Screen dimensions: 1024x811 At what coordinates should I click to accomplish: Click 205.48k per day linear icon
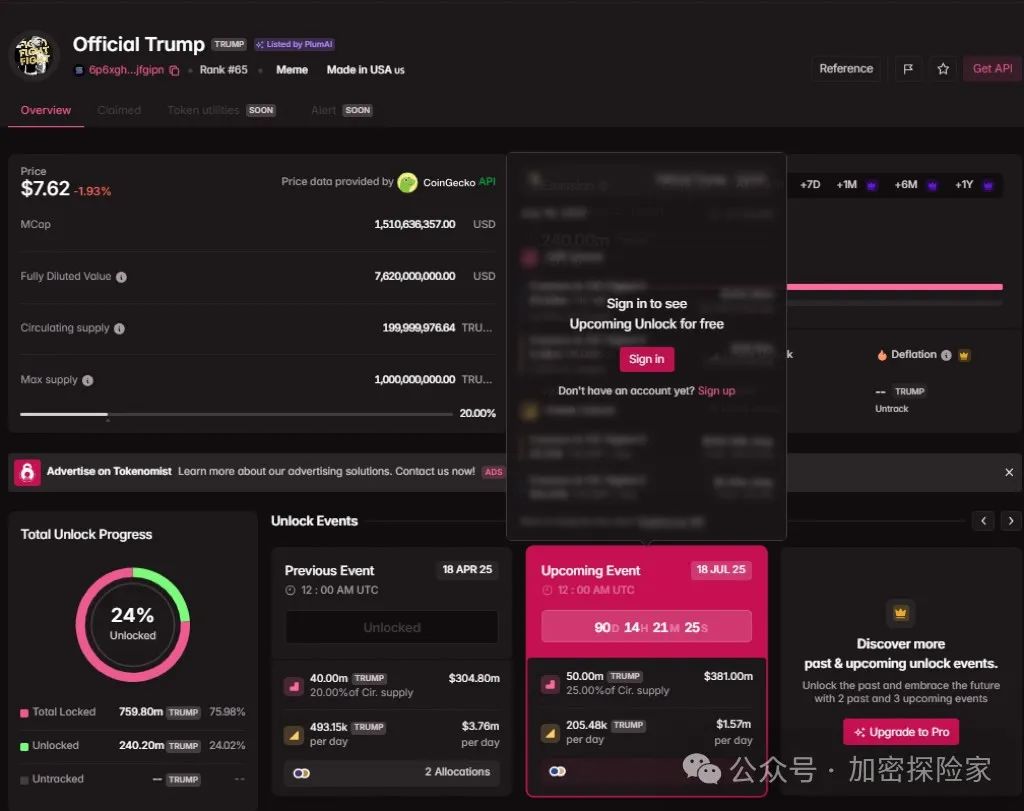click(x=550, y=733)
